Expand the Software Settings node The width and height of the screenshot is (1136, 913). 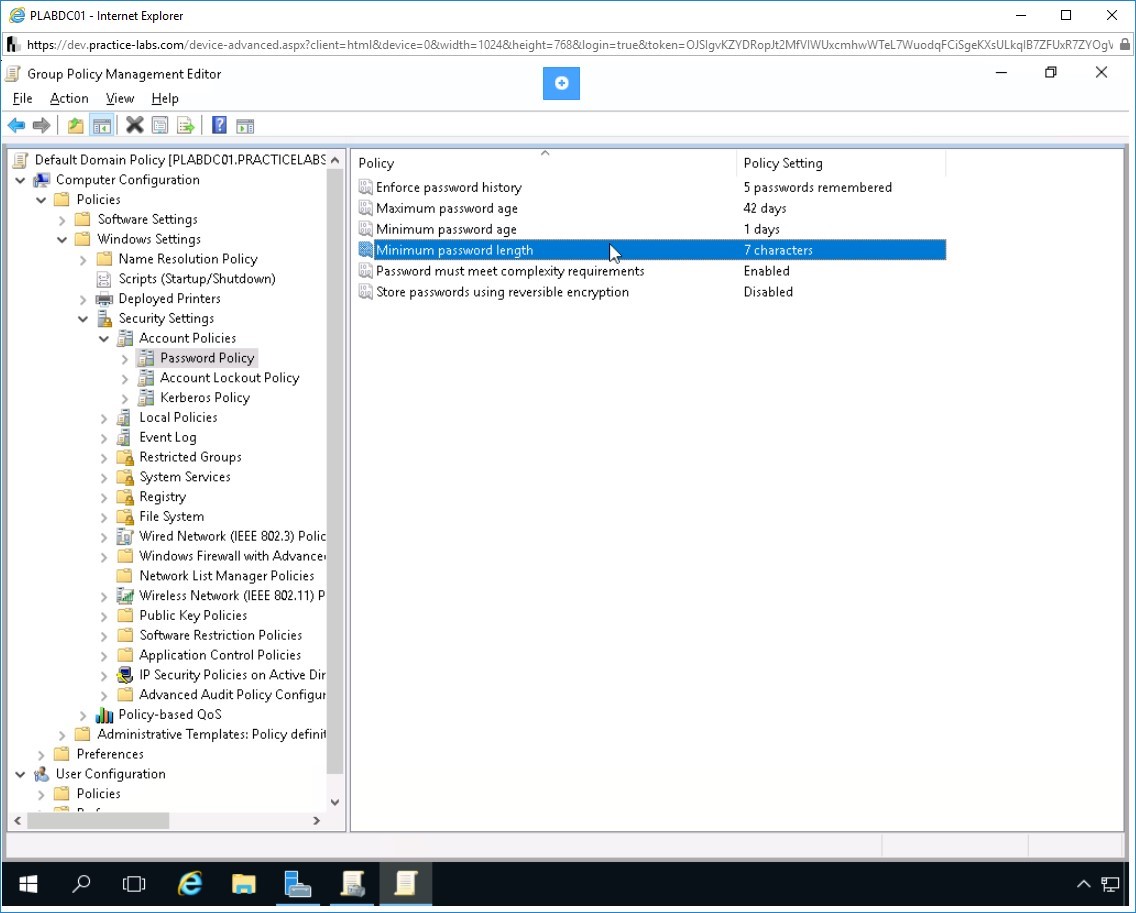62,220
